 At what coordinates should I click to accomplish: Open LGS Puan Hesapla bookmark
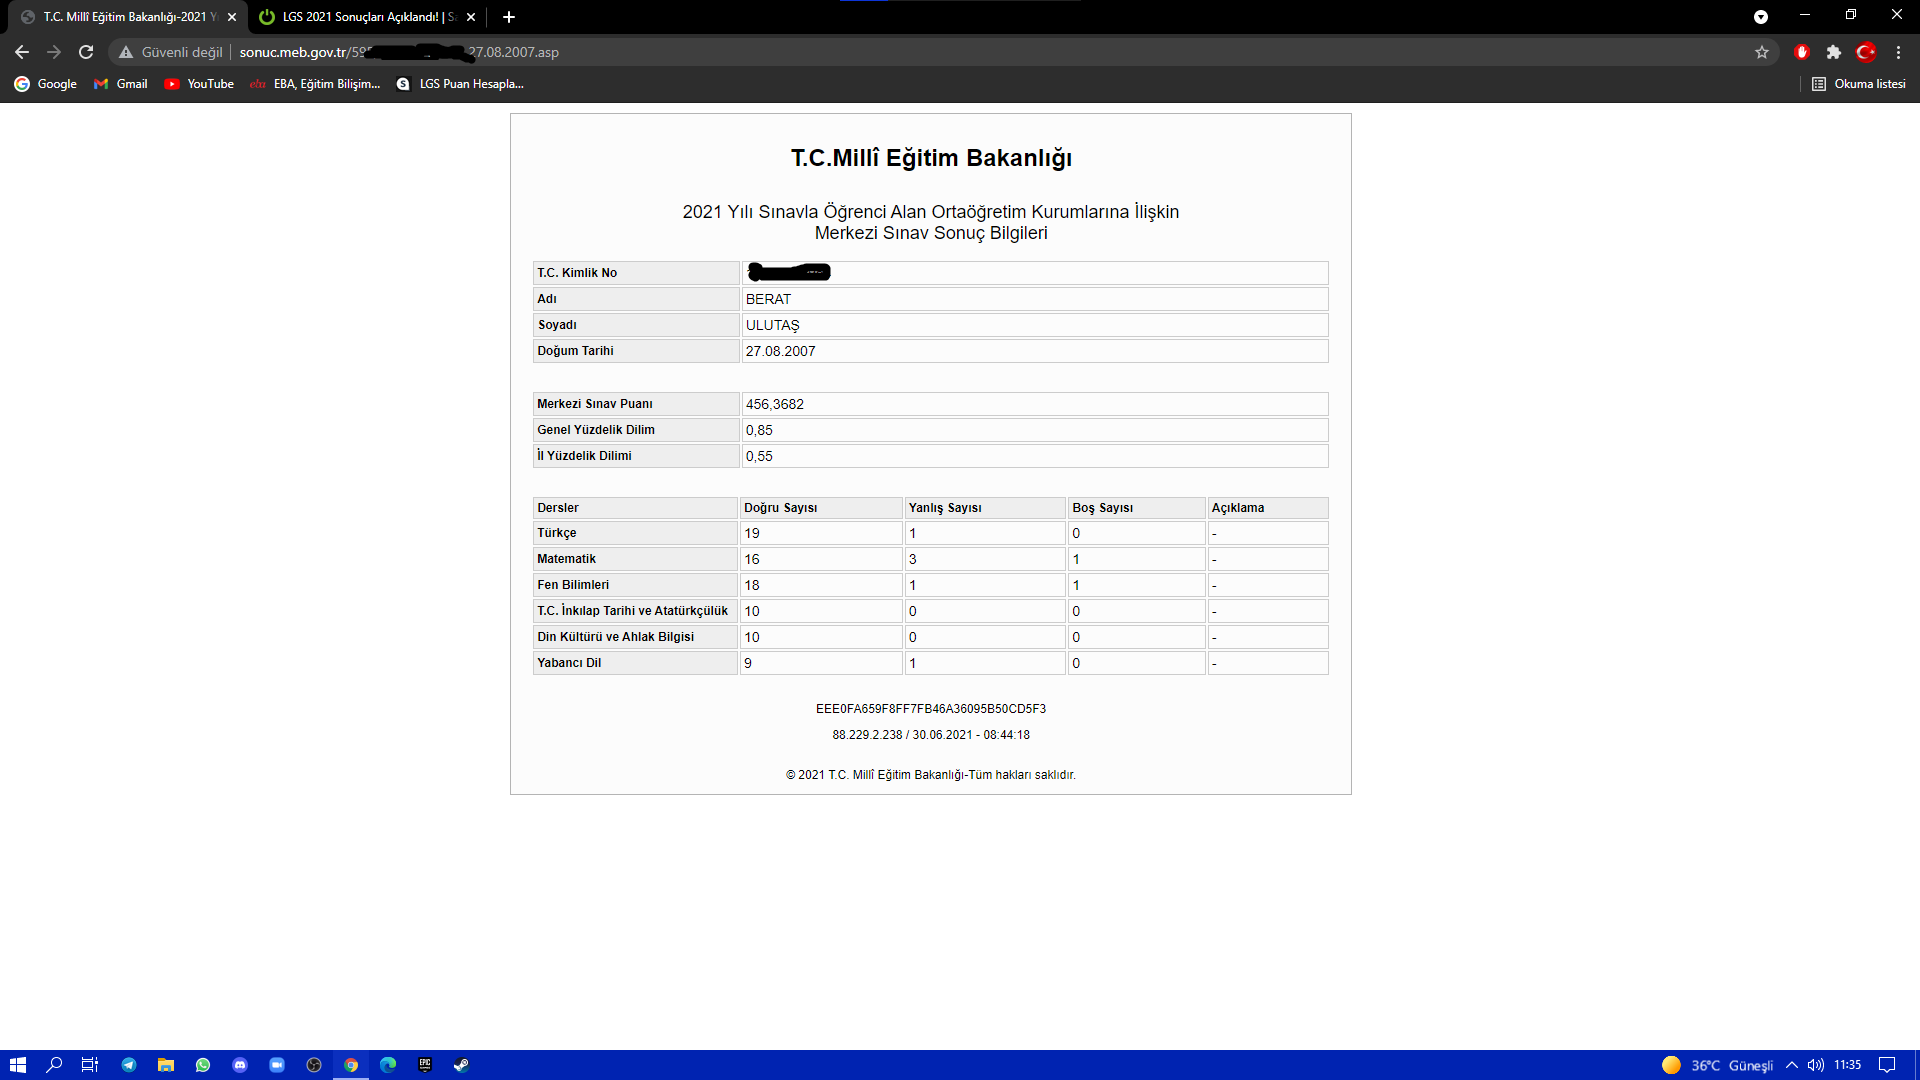click(x=460, y=84)
